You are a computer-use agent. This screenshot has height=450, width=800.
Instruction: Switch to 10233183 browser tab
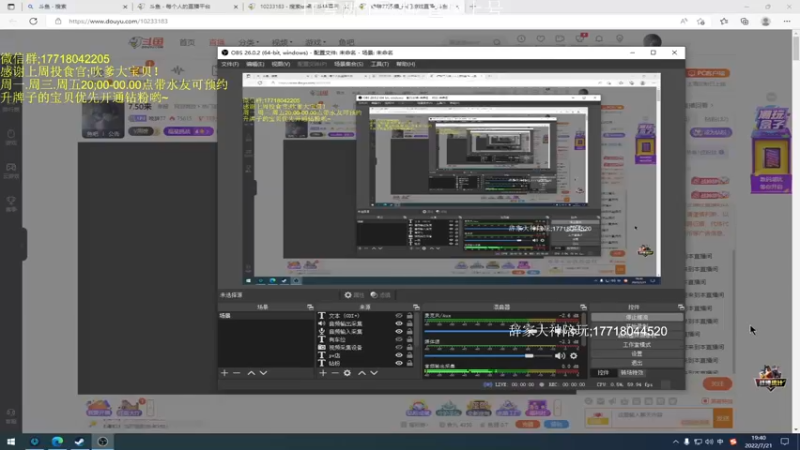pos(299,7)
